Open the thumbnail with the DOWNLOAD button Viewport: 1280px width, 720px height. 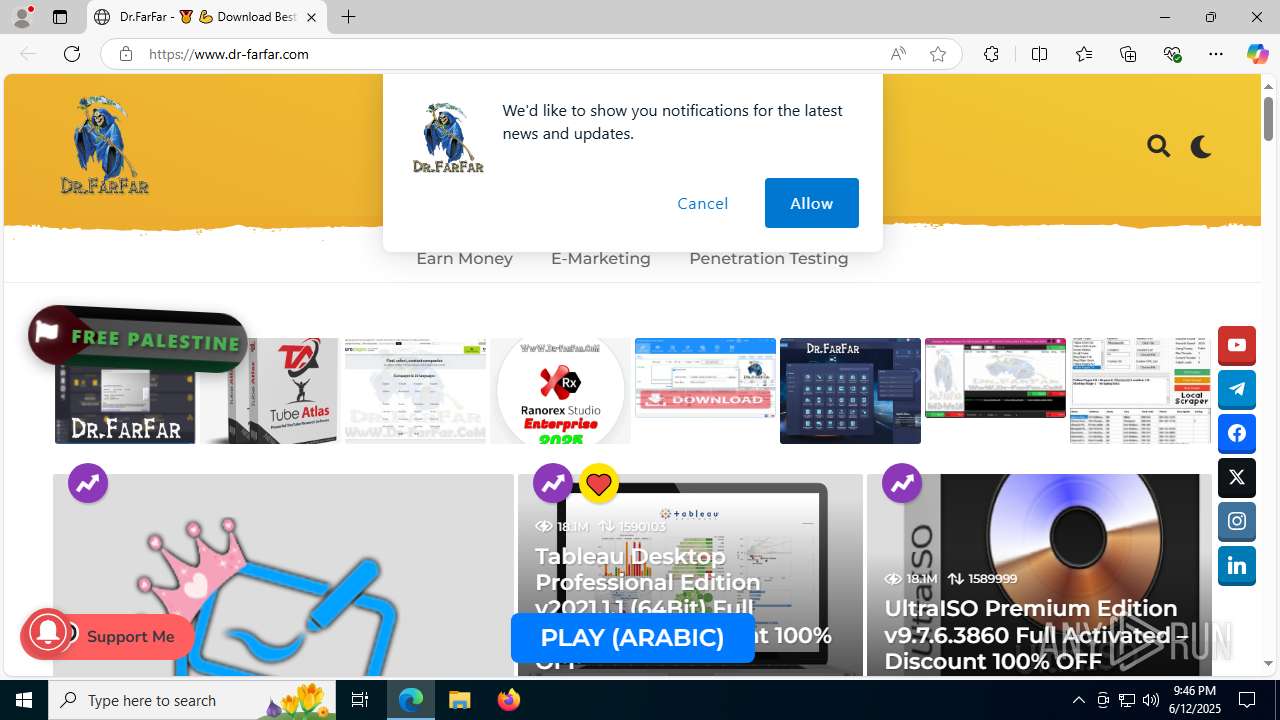coord(705,378)
